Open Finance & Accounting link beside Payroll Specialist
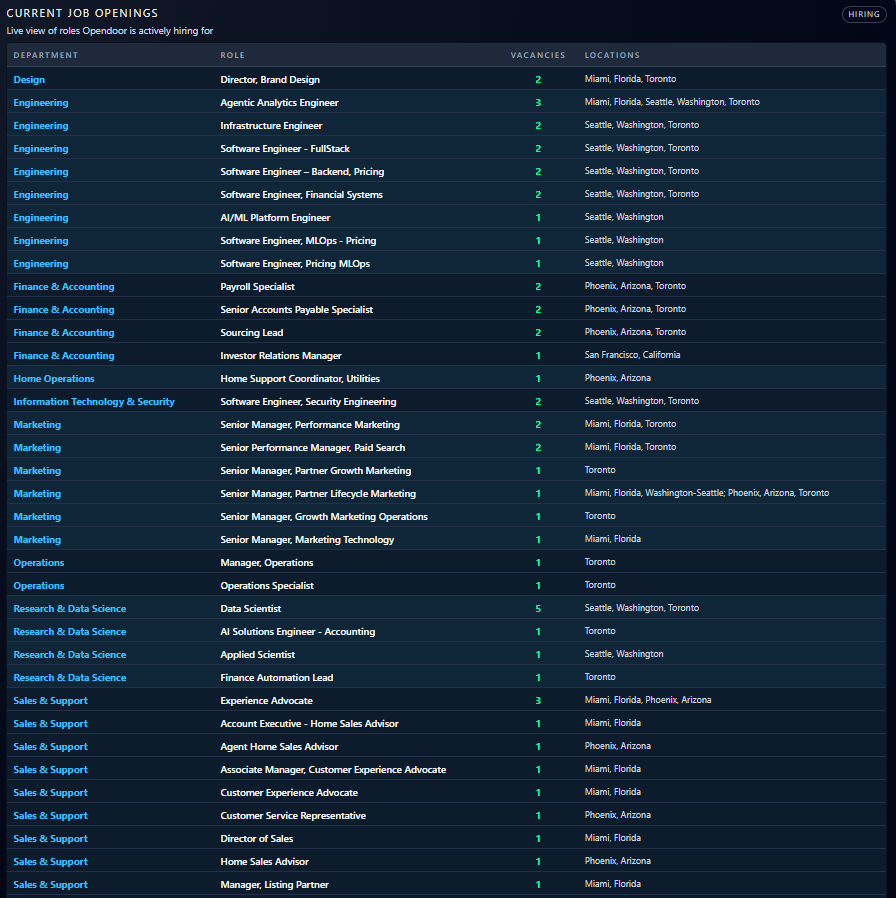The image size is (896, 898). (64, 286)
